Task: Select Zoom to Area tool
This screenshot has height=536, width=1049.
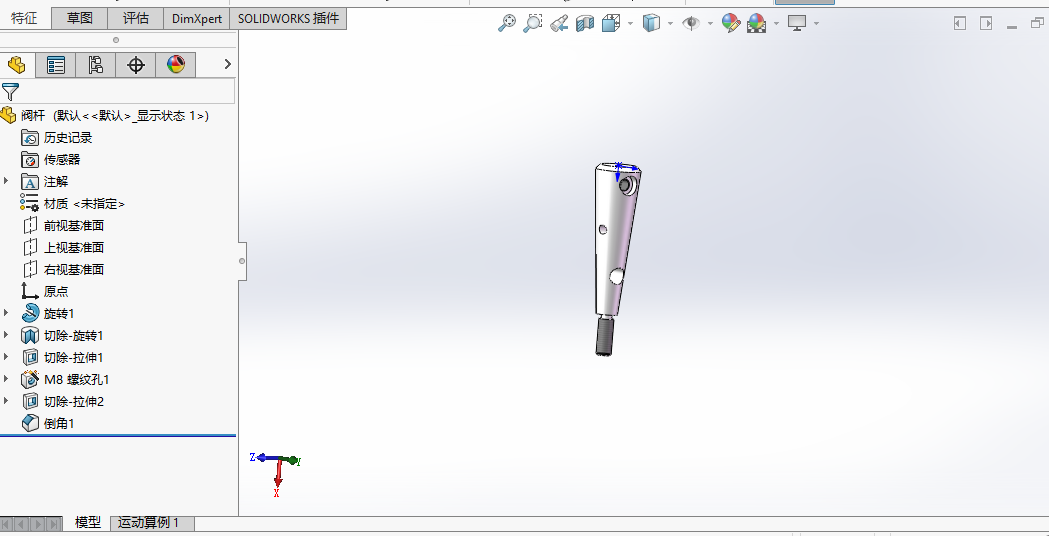Action: 533,23
